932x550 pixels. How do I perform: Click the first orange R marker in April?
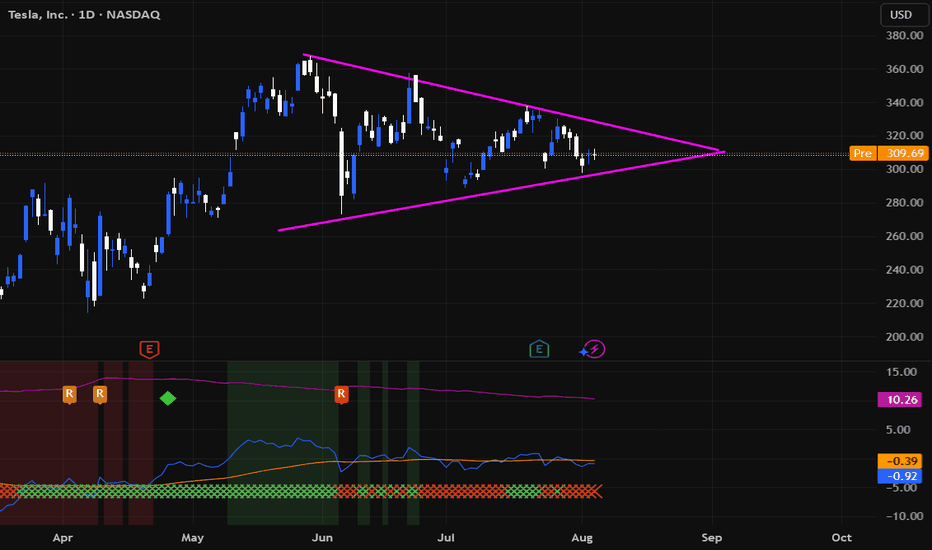tap(70, 394)
